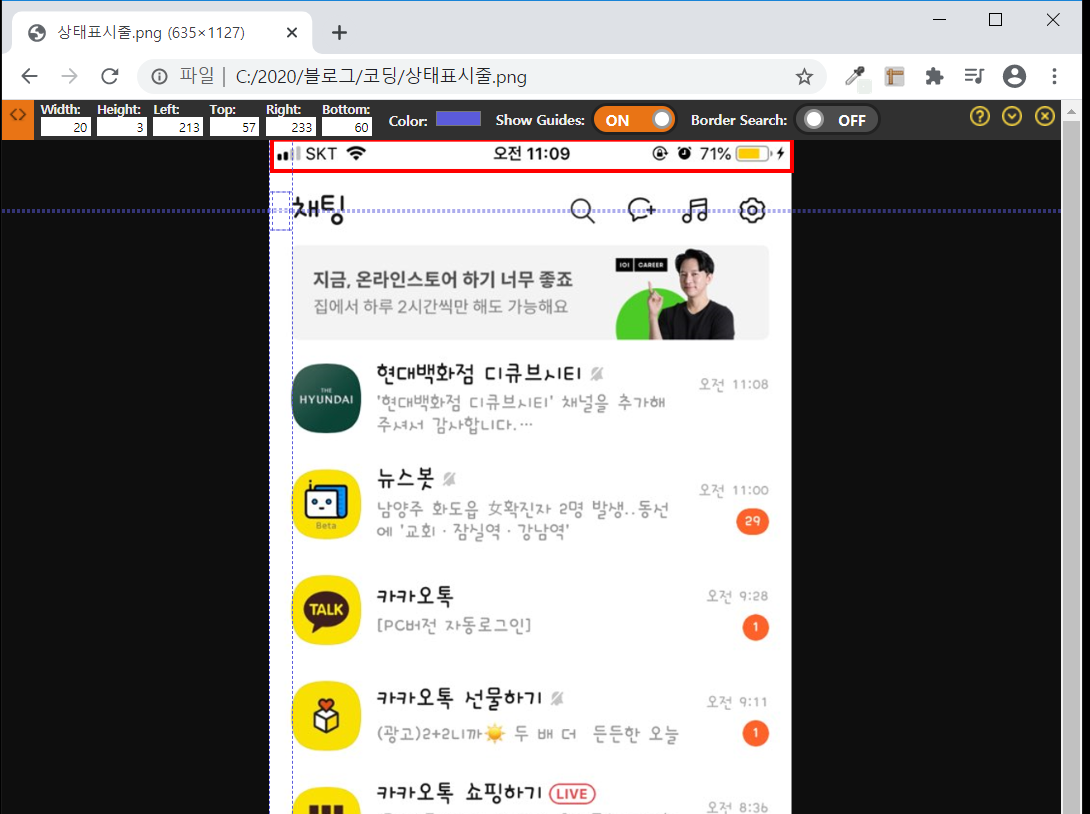The width and height of the screenshot is (1090, 814).
Task: Click the music note icon
Action: point(694,209)
